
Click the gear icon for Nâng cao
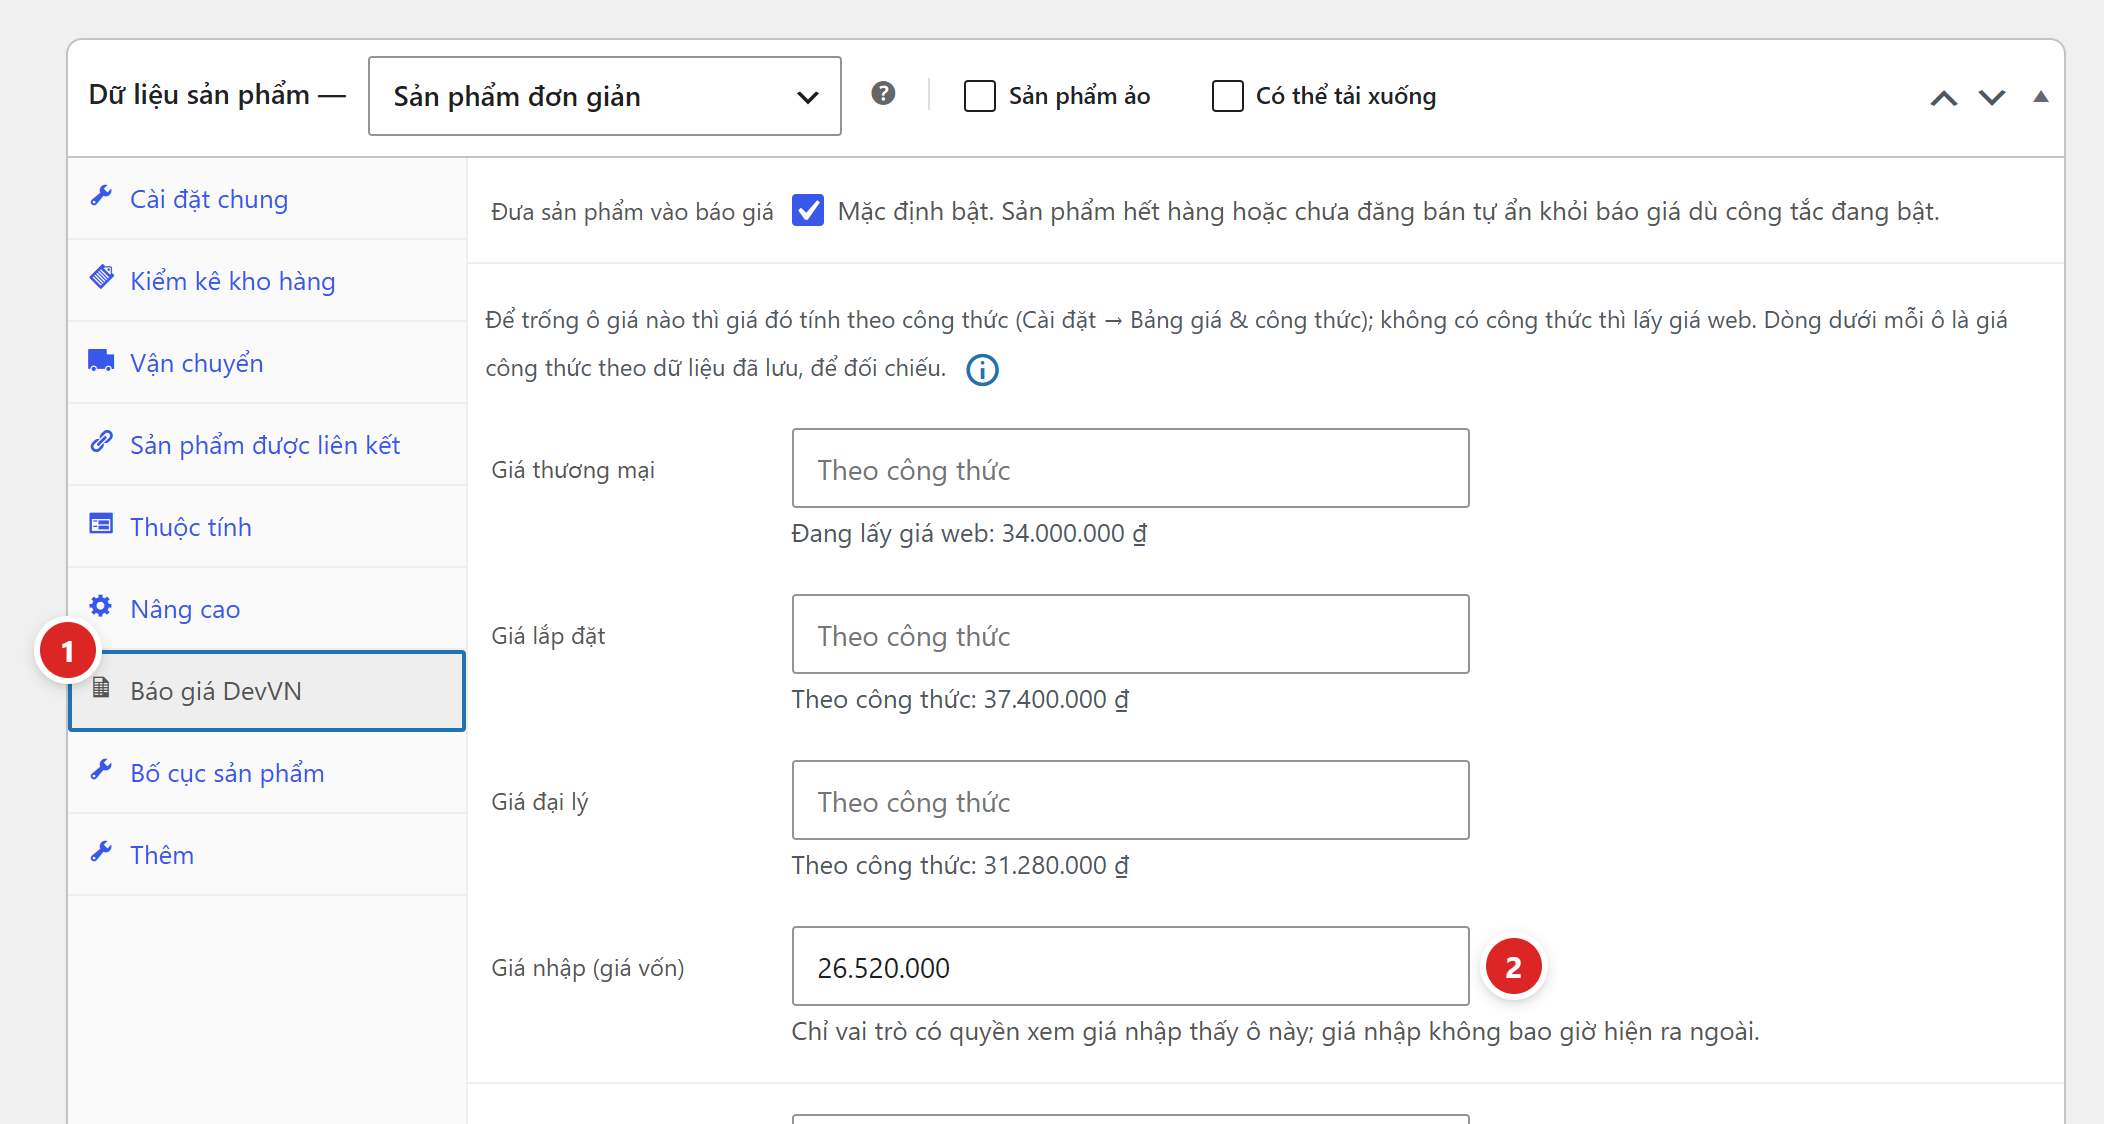coord(101,606)
